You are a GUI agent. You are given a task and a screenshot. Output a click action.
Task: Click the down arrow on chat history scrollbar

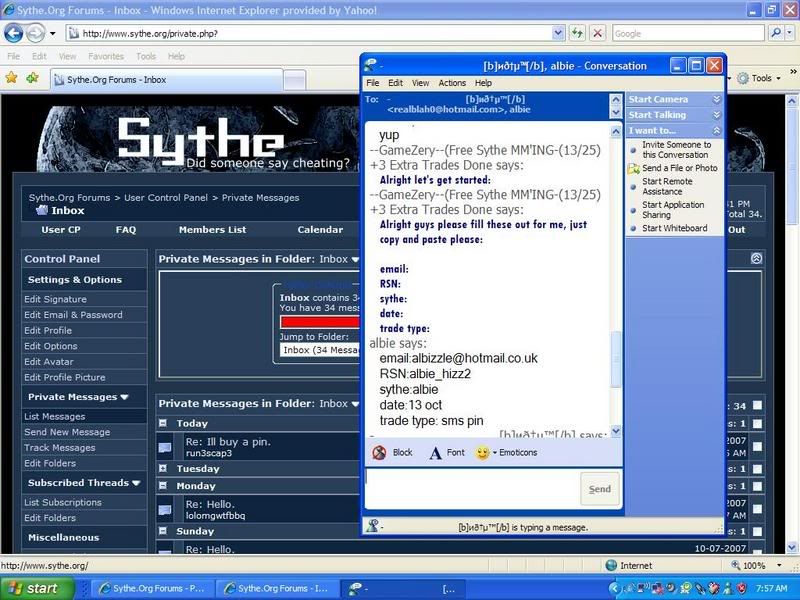[616, 432]
